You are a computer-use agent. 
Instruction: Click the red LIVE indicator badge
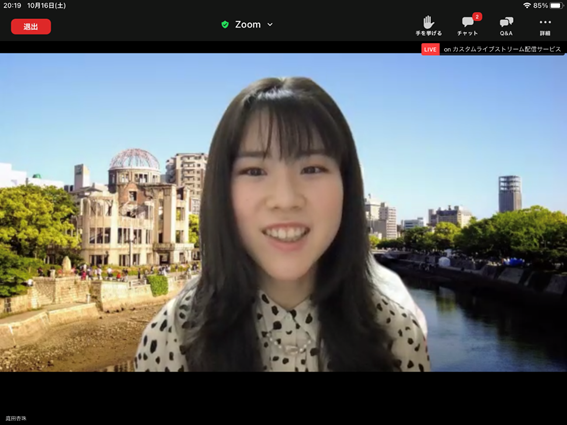pyautogui.click(x=430, y=49)
